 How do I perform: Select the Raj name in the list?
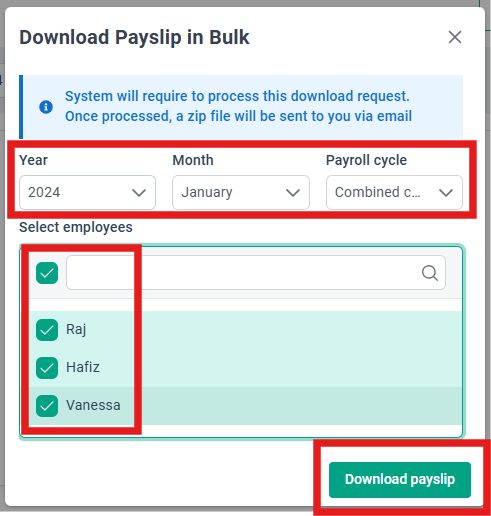click(x=76, y=330)
